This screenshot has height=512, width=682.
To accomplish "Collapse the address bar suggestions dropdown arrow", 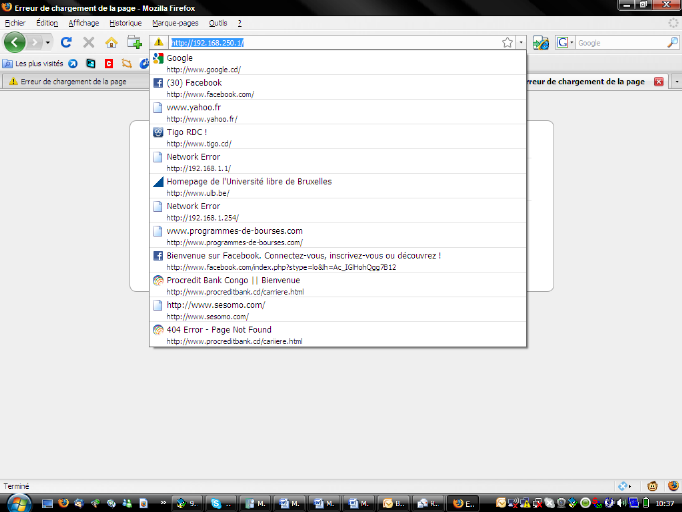I will pos(521,43).
